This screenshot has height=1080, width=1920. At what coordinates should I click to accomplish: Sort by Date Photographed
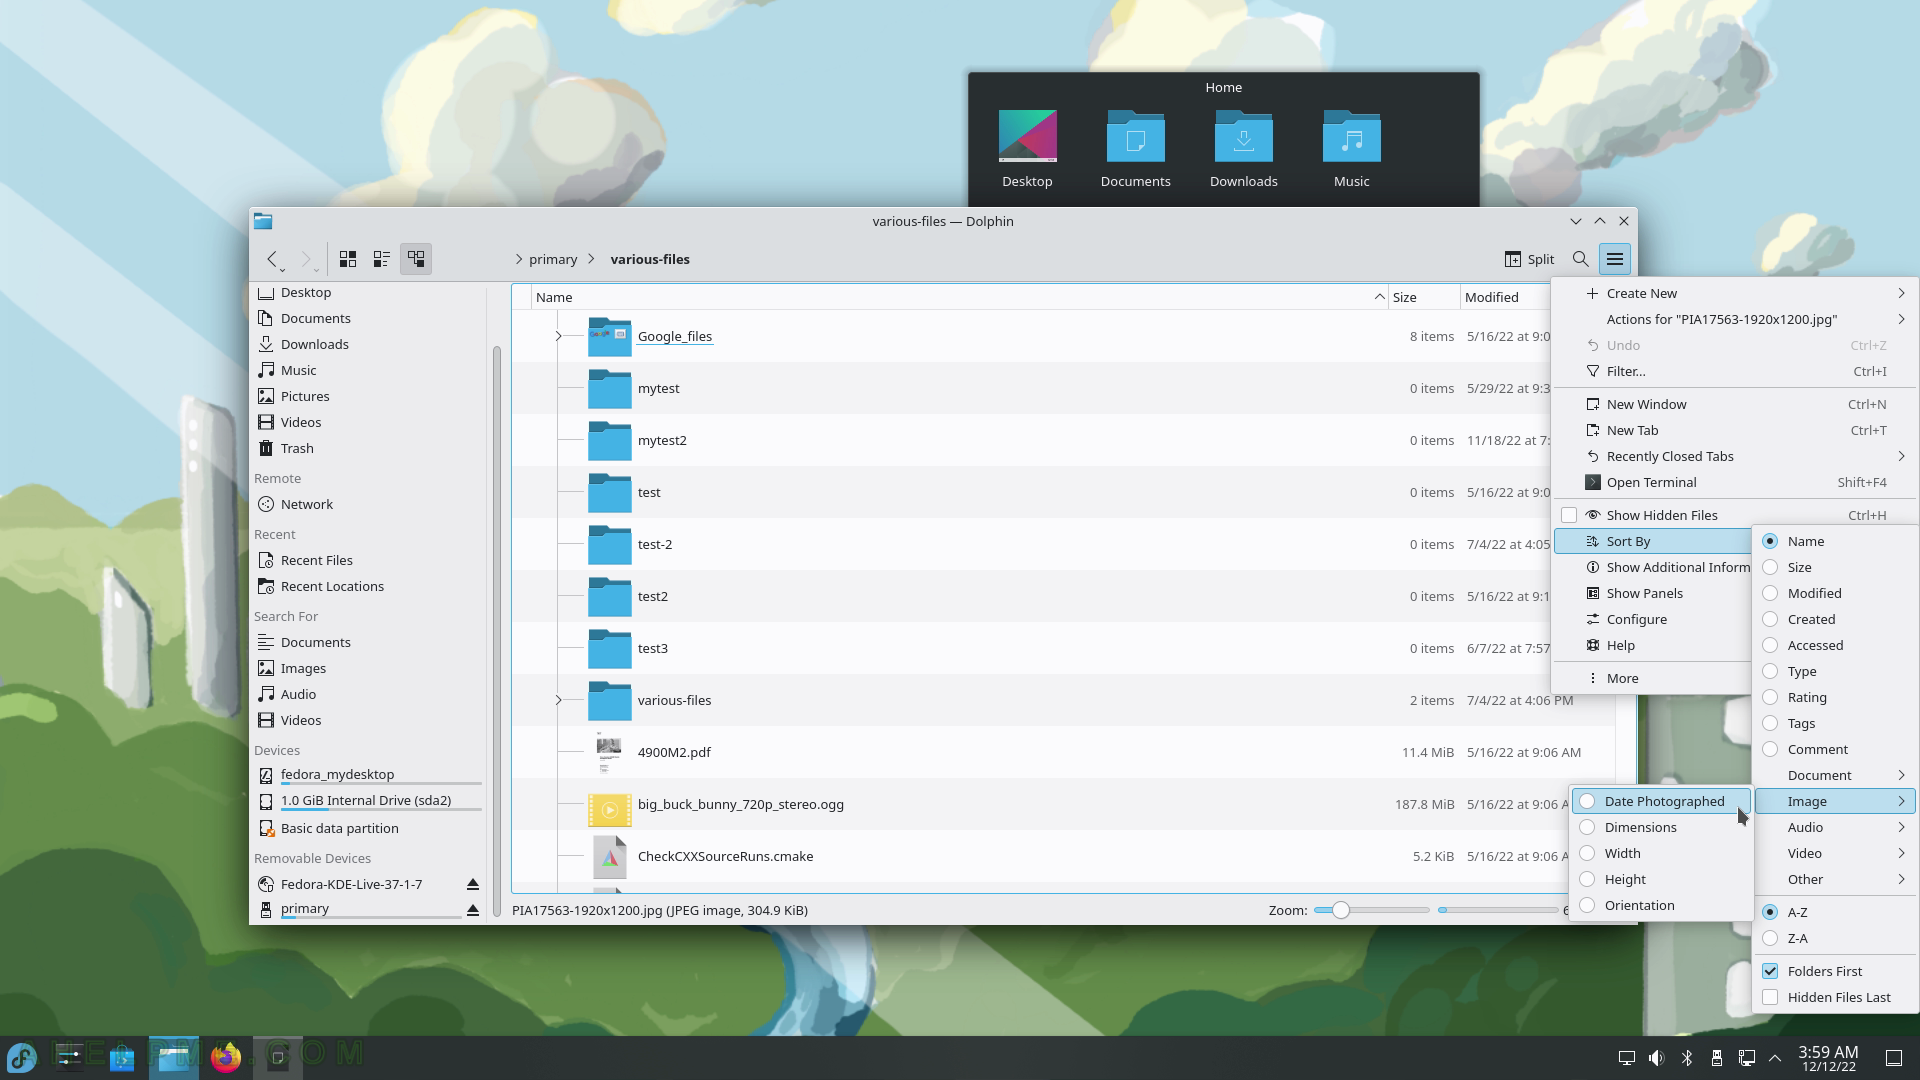[1661, 801]
